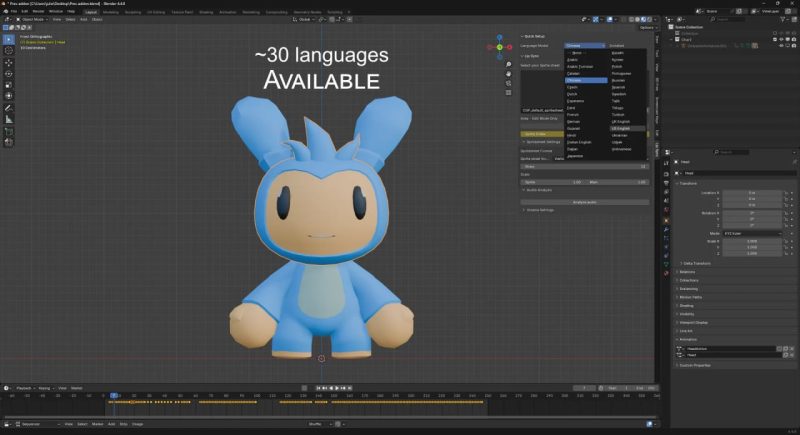Collapse the Transform panel in Properties
The width and height of the screenshot is (800, 435).
pos(688,183)
